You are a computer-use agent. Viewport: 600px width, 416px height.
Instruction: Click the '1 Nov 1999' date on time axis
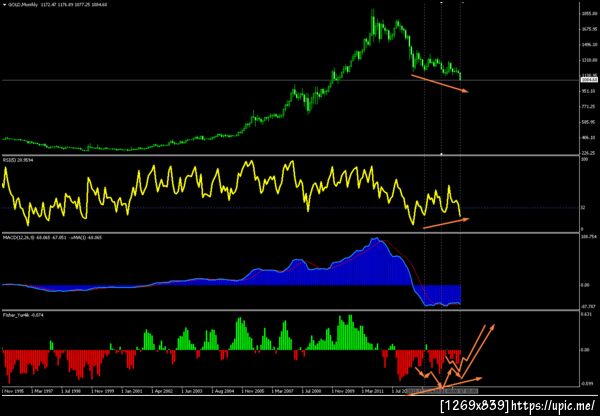coord(103,392)
